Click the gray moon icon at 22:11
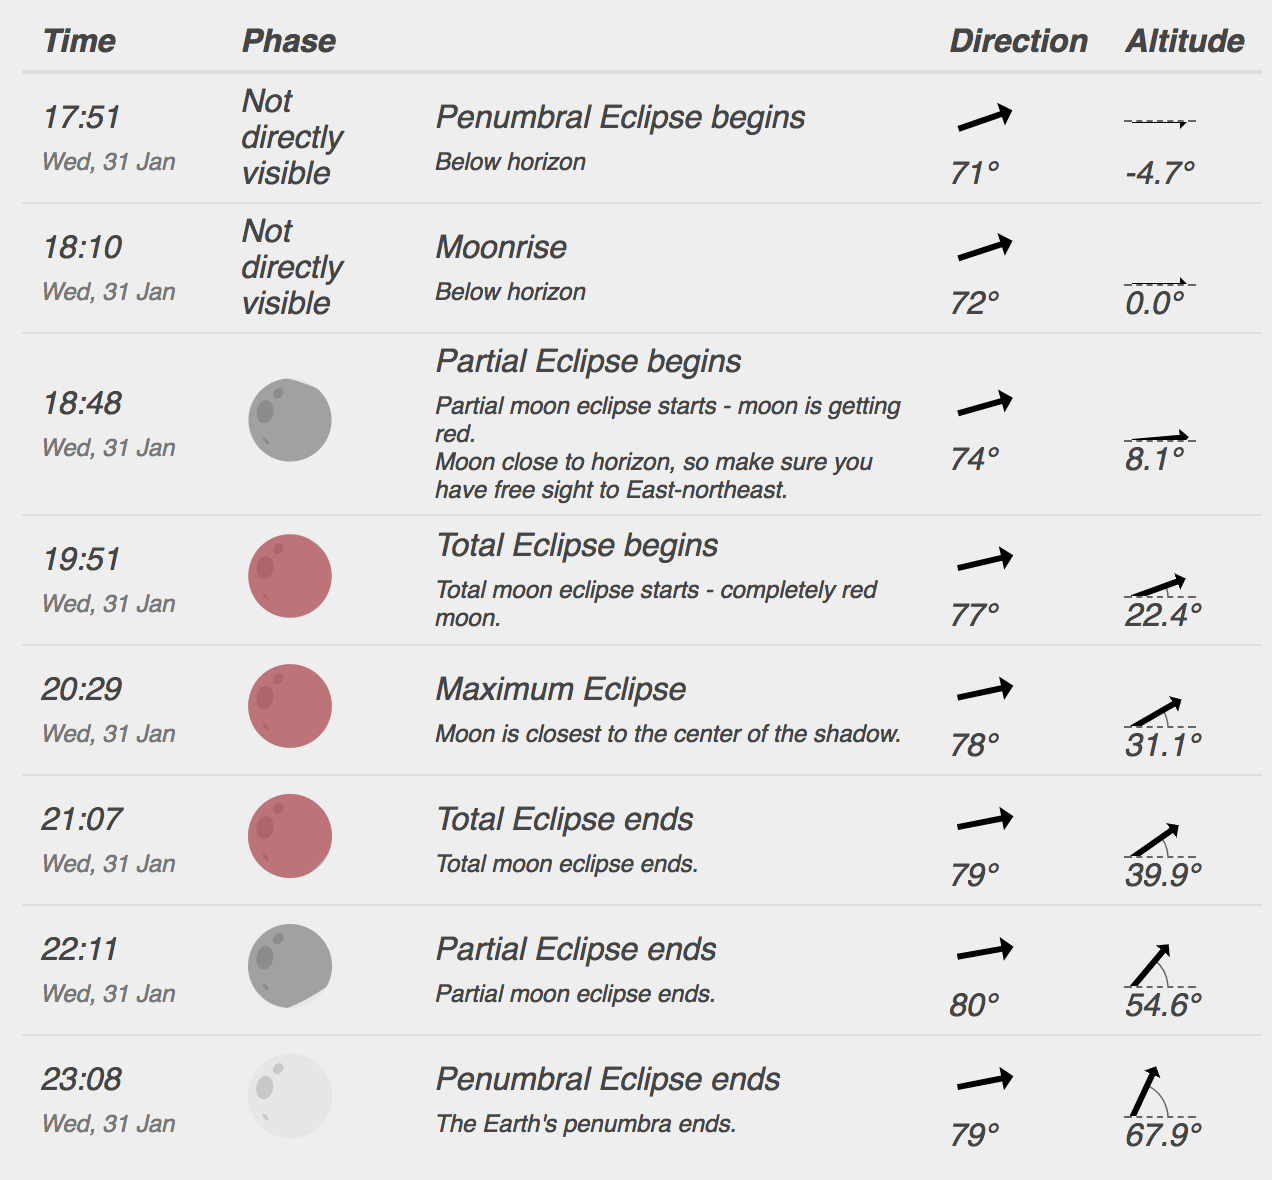This screenshot has width=1272, height=1180. (x=290, y=966)
